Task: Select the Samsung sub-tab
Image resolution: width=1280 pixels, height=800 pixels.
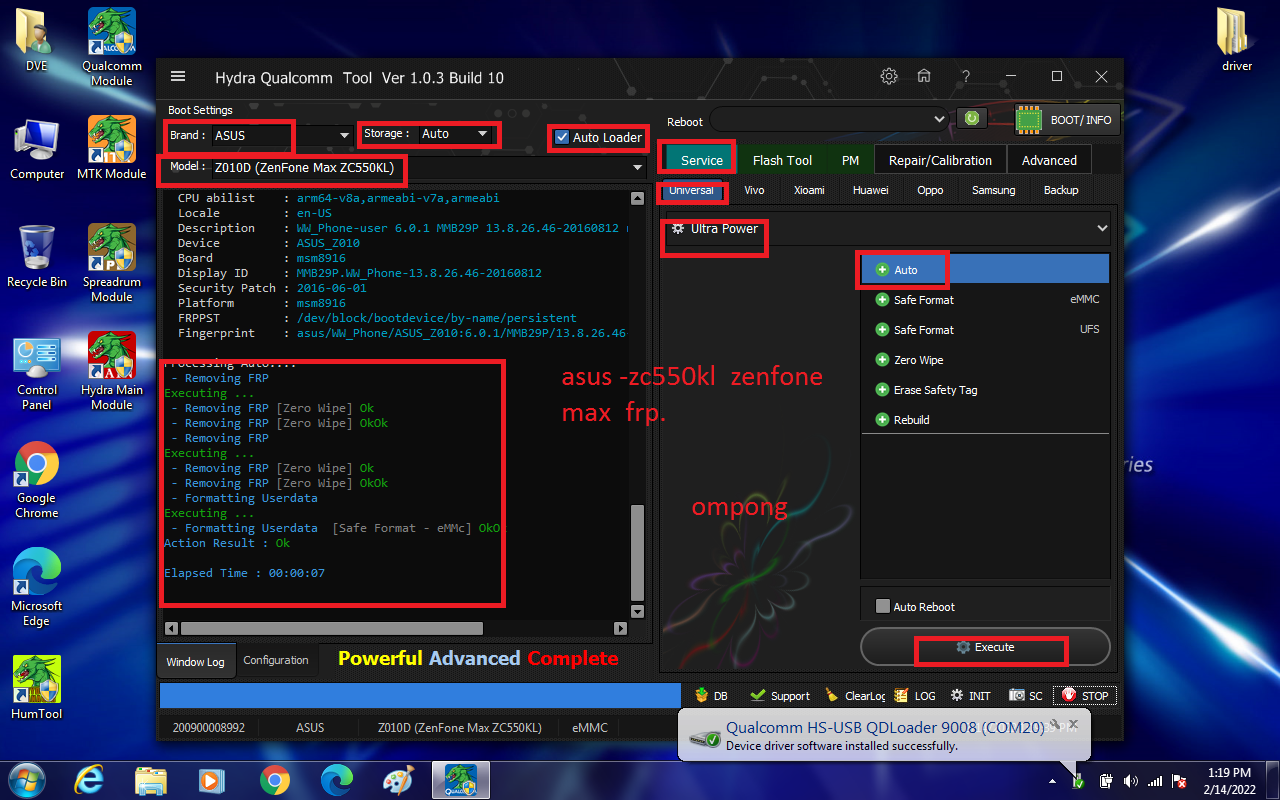Action: [x=993, y=190]
